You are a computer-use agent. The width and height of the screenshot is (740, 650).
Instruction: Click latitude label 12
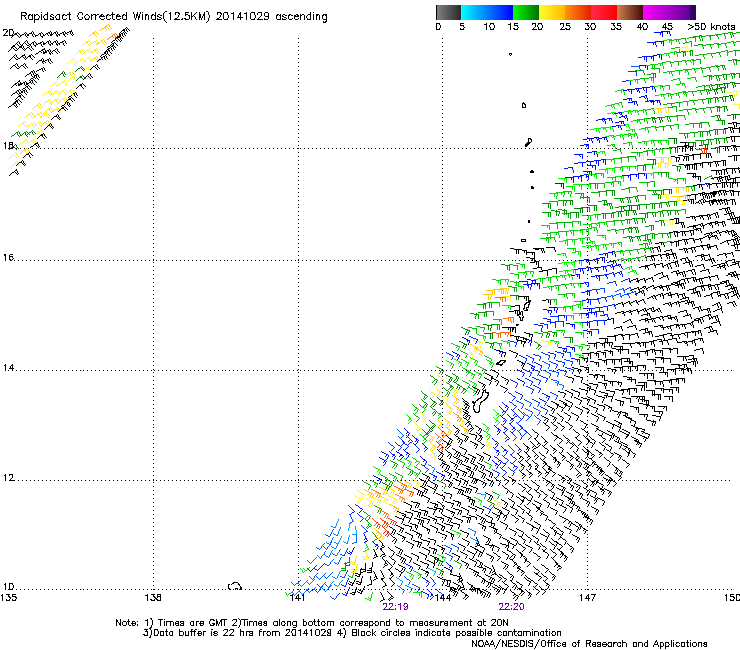[8, 478]
